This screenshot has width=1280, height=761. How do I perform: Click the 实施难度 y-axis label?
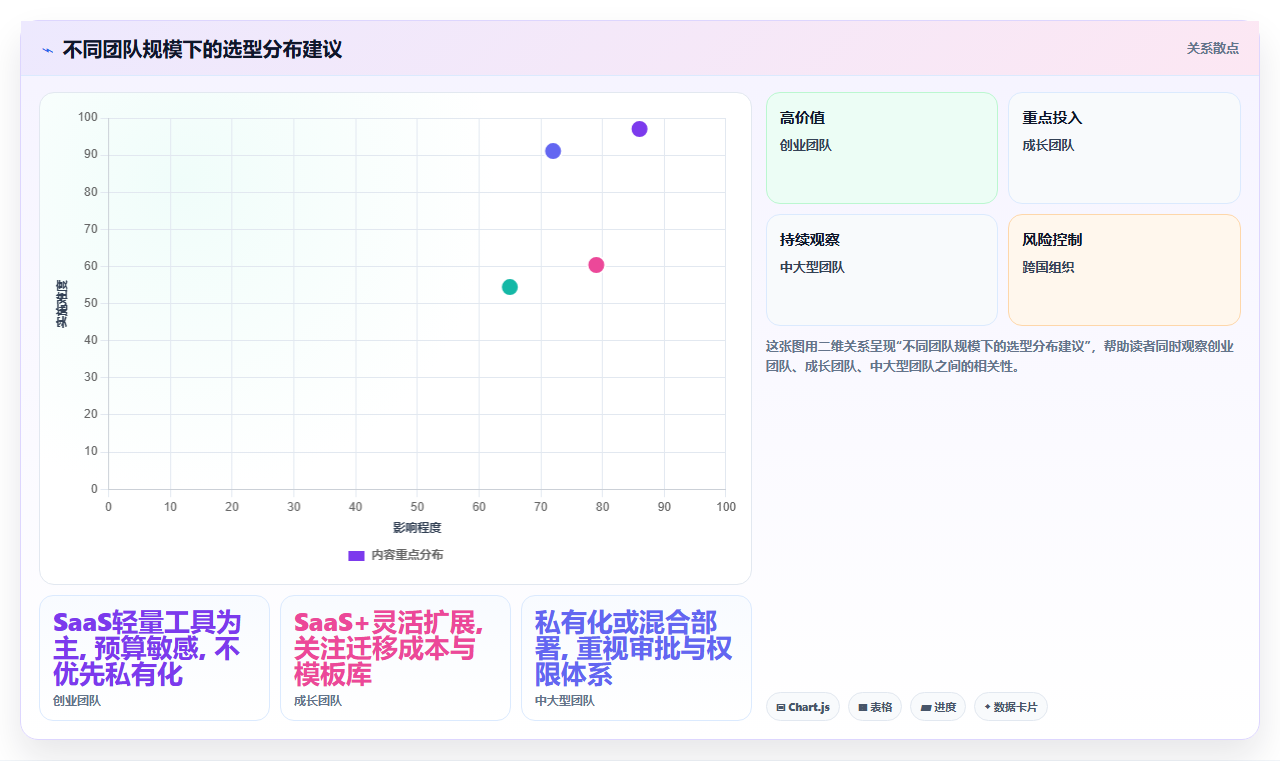tap(62, 304)
